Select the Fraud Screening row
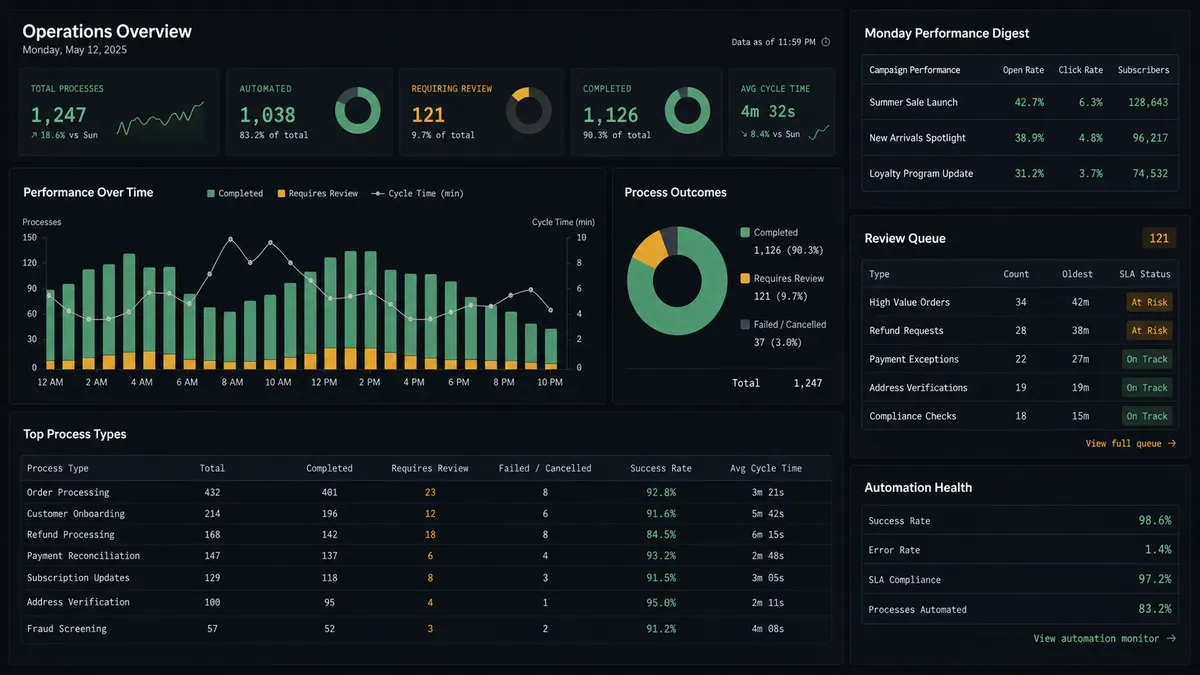1200x675 pixels. [426, 629]
